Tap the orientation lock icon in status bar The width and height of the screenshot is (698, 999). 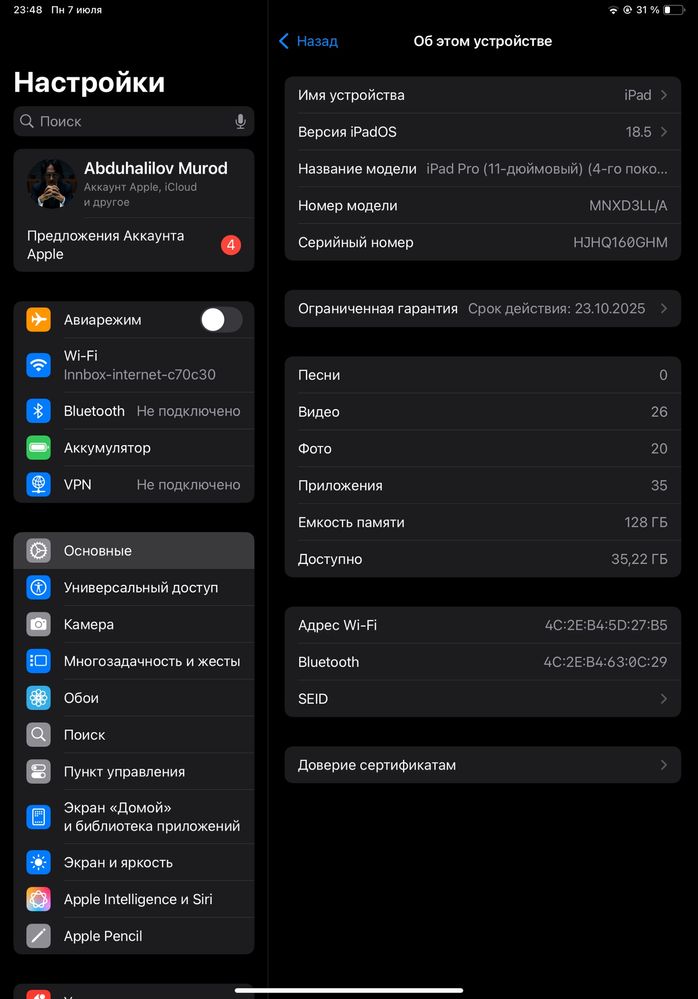pyautogui.click(x=627, y=10)
